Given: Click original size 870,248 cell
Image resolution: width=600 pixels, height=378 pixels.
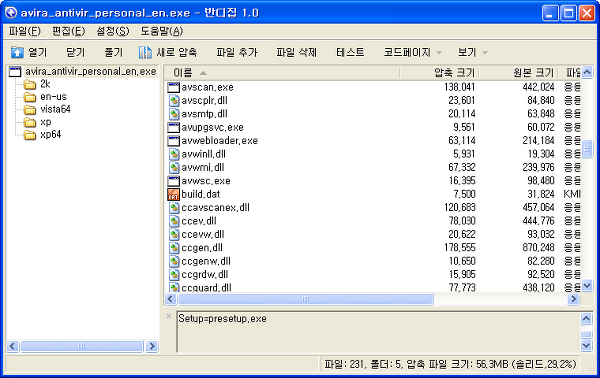Looking at the screenshot, I should tap(538, 248).
